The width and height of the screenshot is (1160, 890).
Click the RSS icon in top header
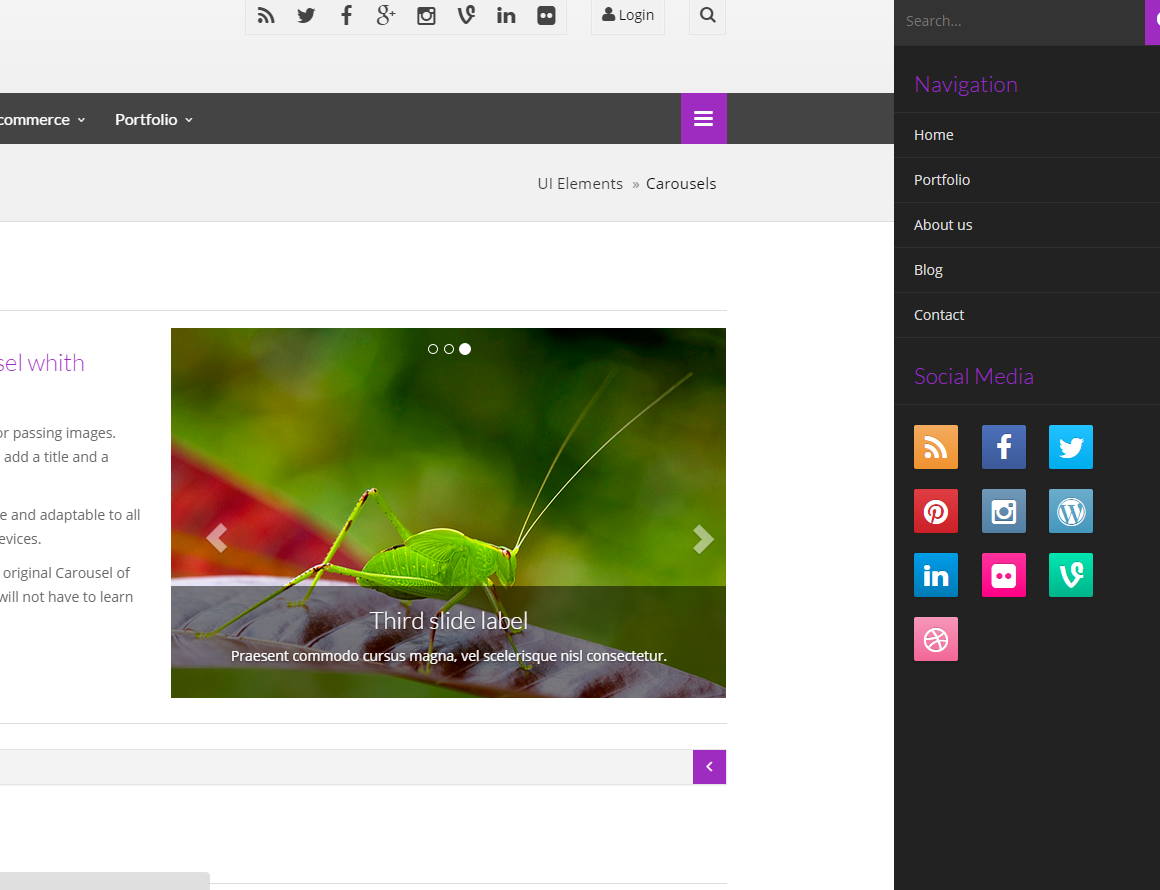tap(266, 15)
